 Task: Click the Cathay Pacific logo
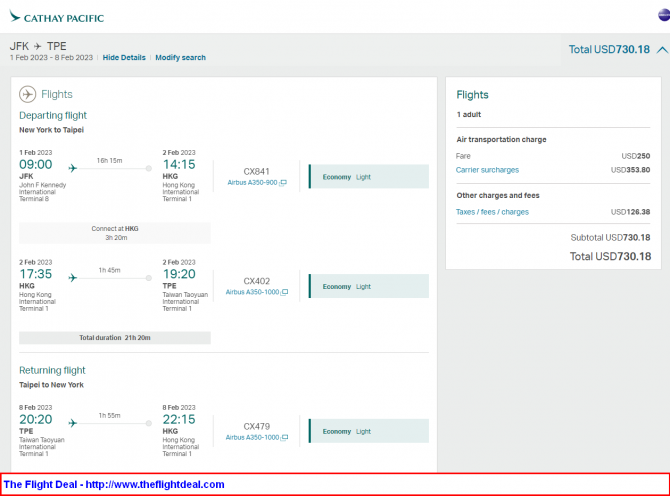pos(57,17)
